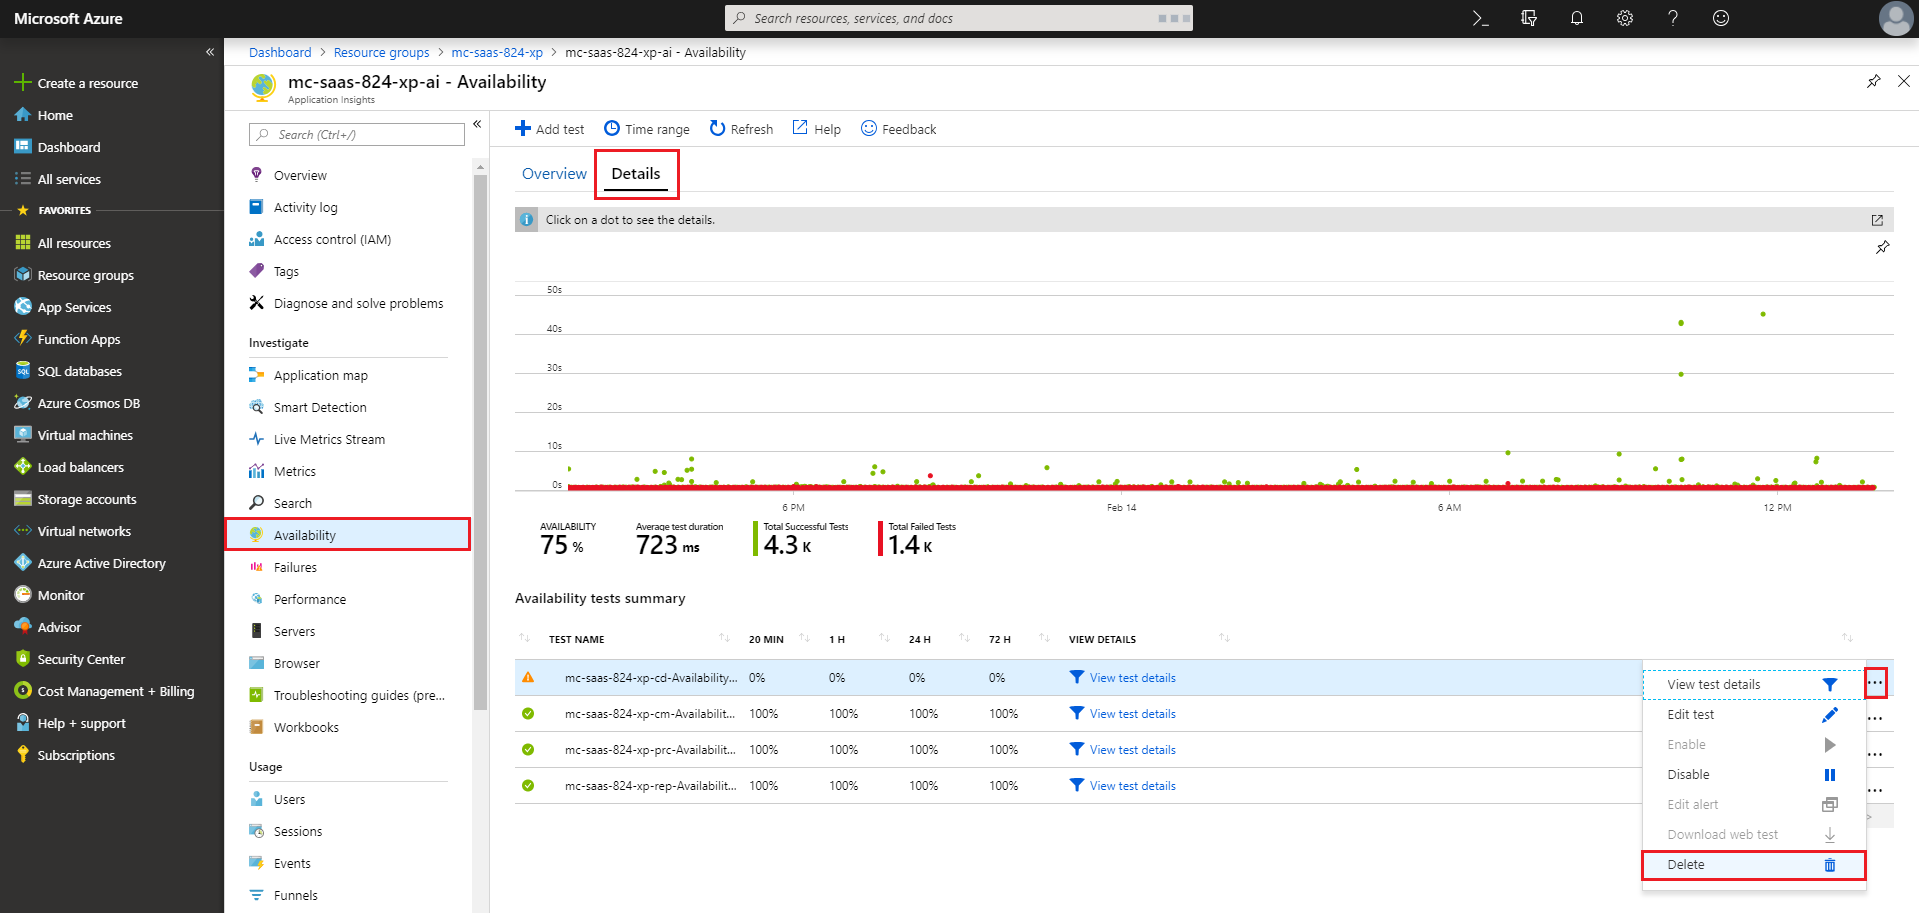Pin the Availability blade to dashboard
The image size is (1919, 913).
click(1873, 81)
